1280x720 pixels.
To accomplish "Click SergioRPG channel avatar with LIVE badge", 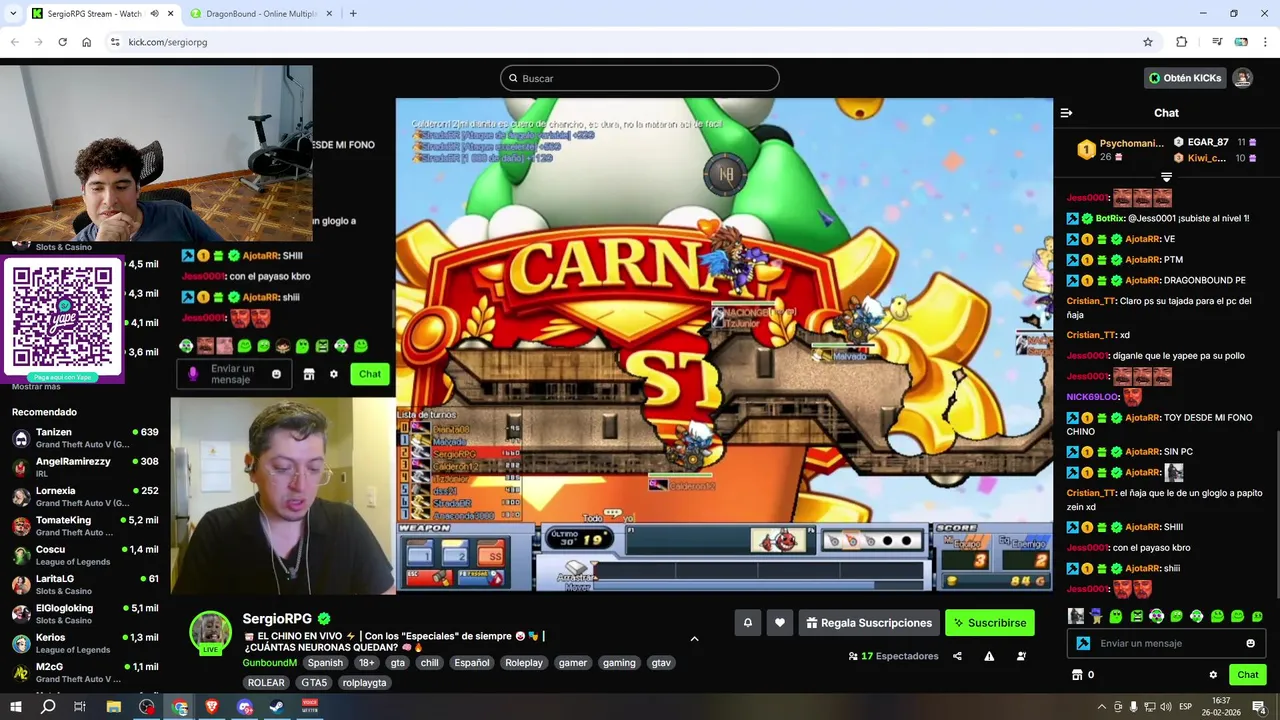I will pos(211,633).
